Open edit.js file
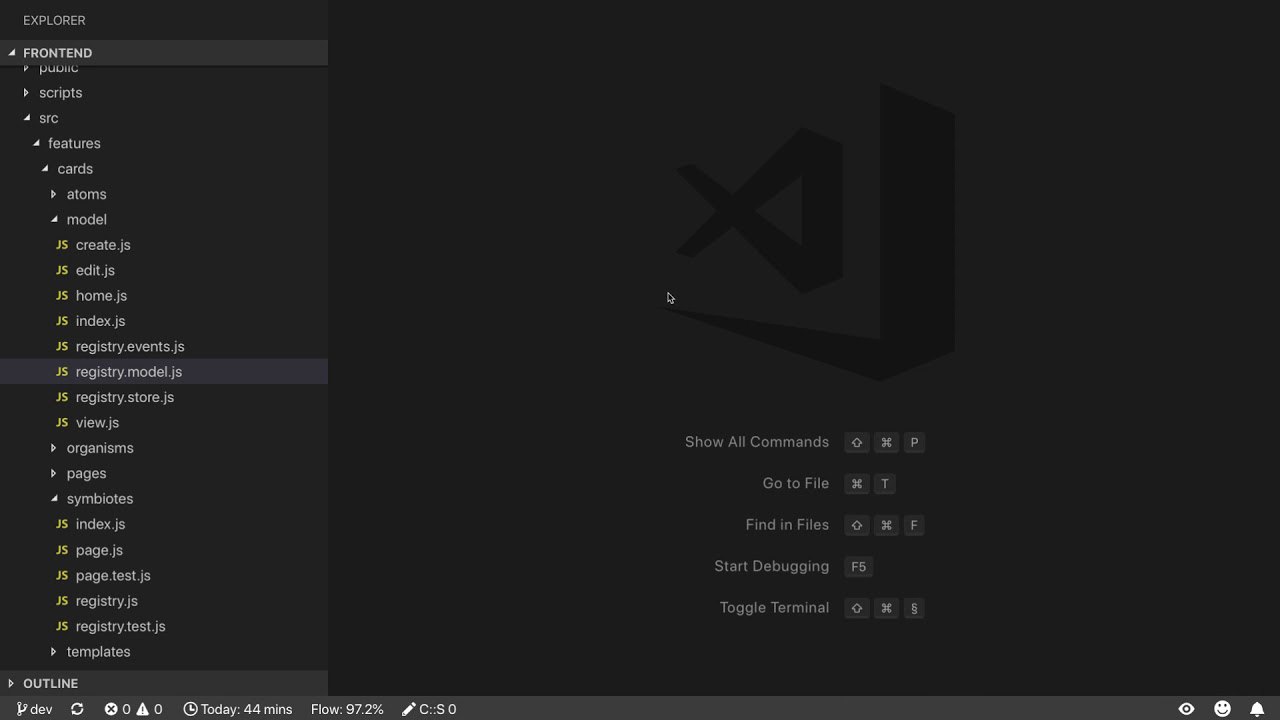The image size is (1280, 720). [164, 270]
